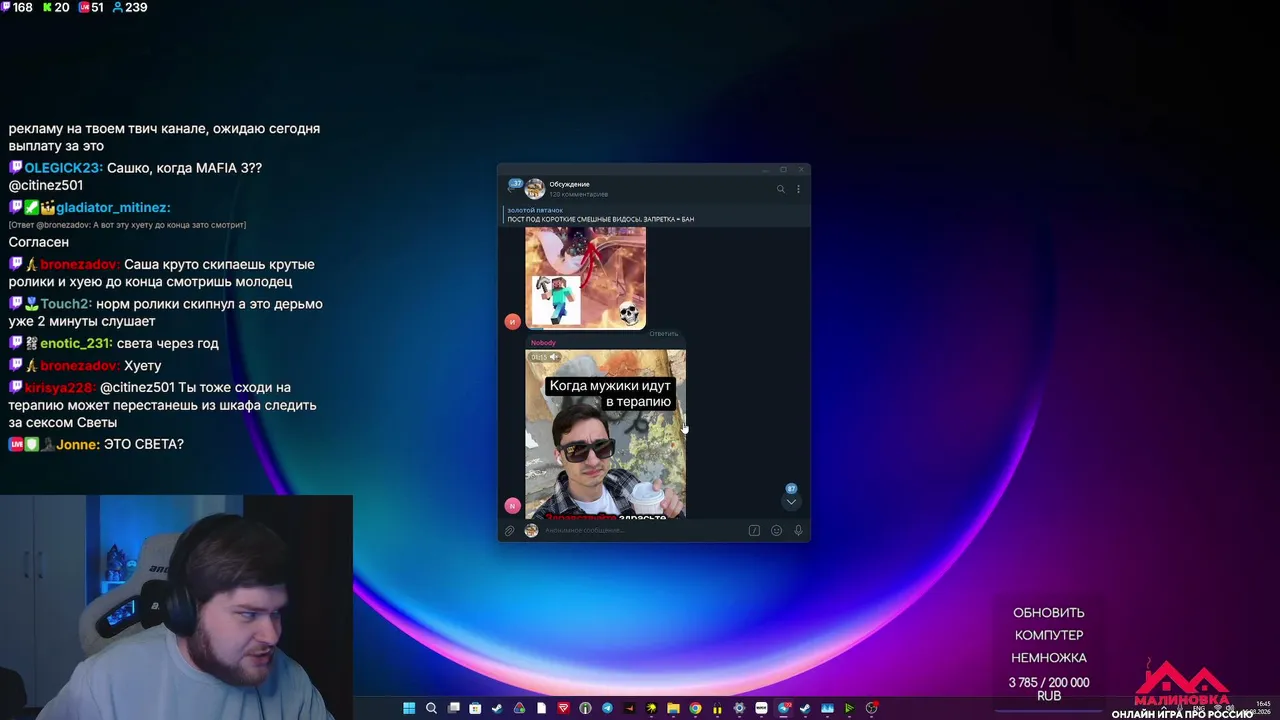Screen dimensions: 1280x720
Task: Open the pinned message about short funny videos
Action: click(655, 215)
